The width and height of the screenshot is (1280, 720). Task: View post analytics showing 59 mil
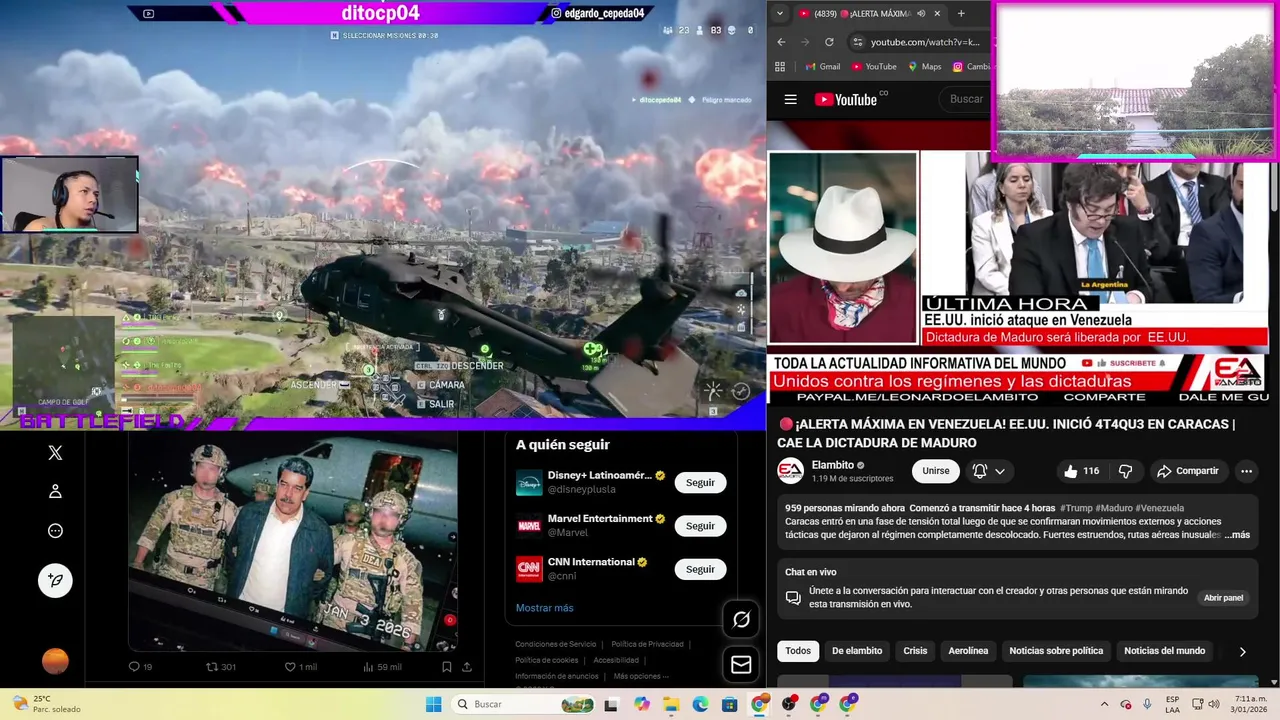382,667
